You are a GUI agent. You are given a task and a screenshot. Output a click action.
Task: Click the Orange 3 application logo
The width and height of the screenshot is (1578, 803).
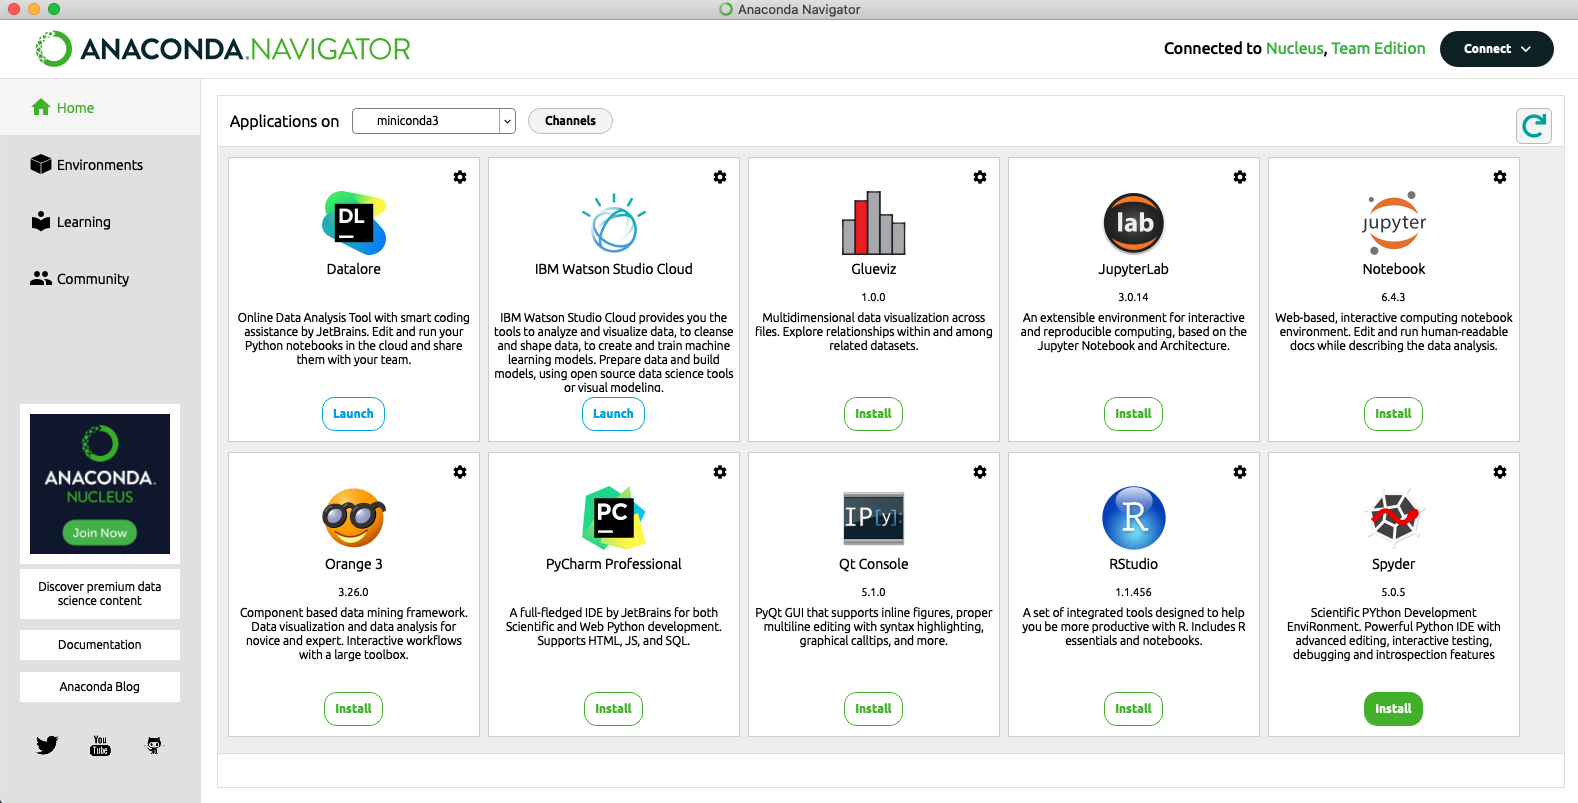pyautogui.click(x=353, y=517)
